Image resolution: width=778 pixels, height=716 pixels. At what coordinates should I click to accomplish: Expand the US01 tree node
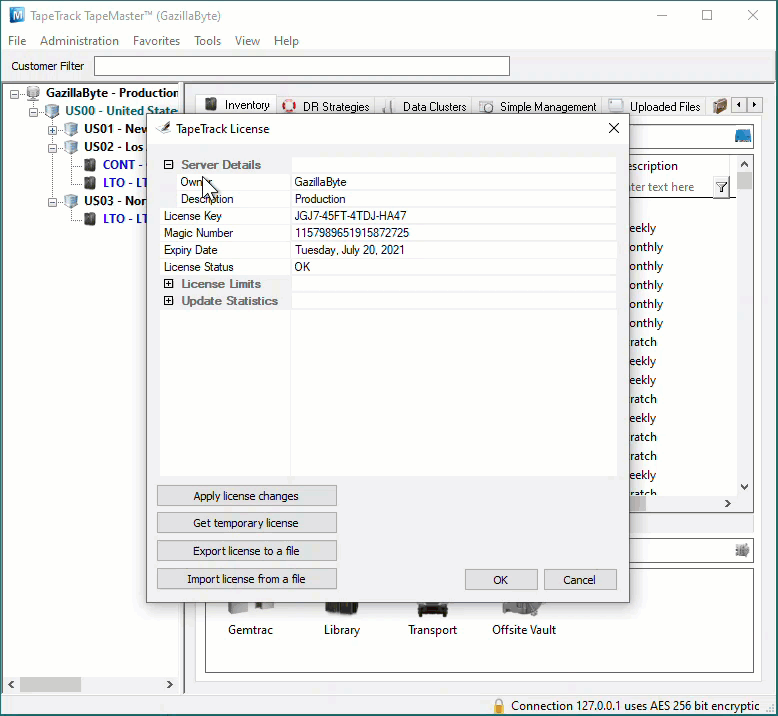pyautogui.click(x=52, y=130)
